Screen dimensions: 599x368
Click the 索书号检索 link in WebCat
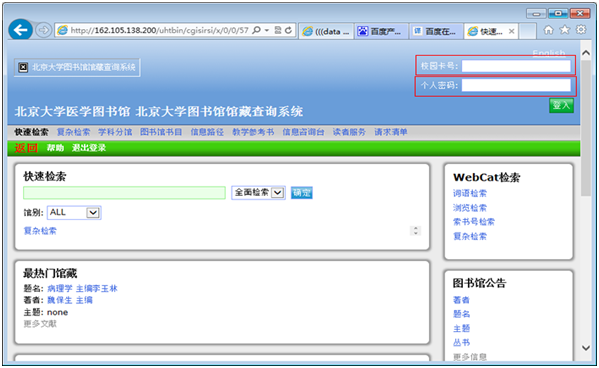[x=474, y=222]
